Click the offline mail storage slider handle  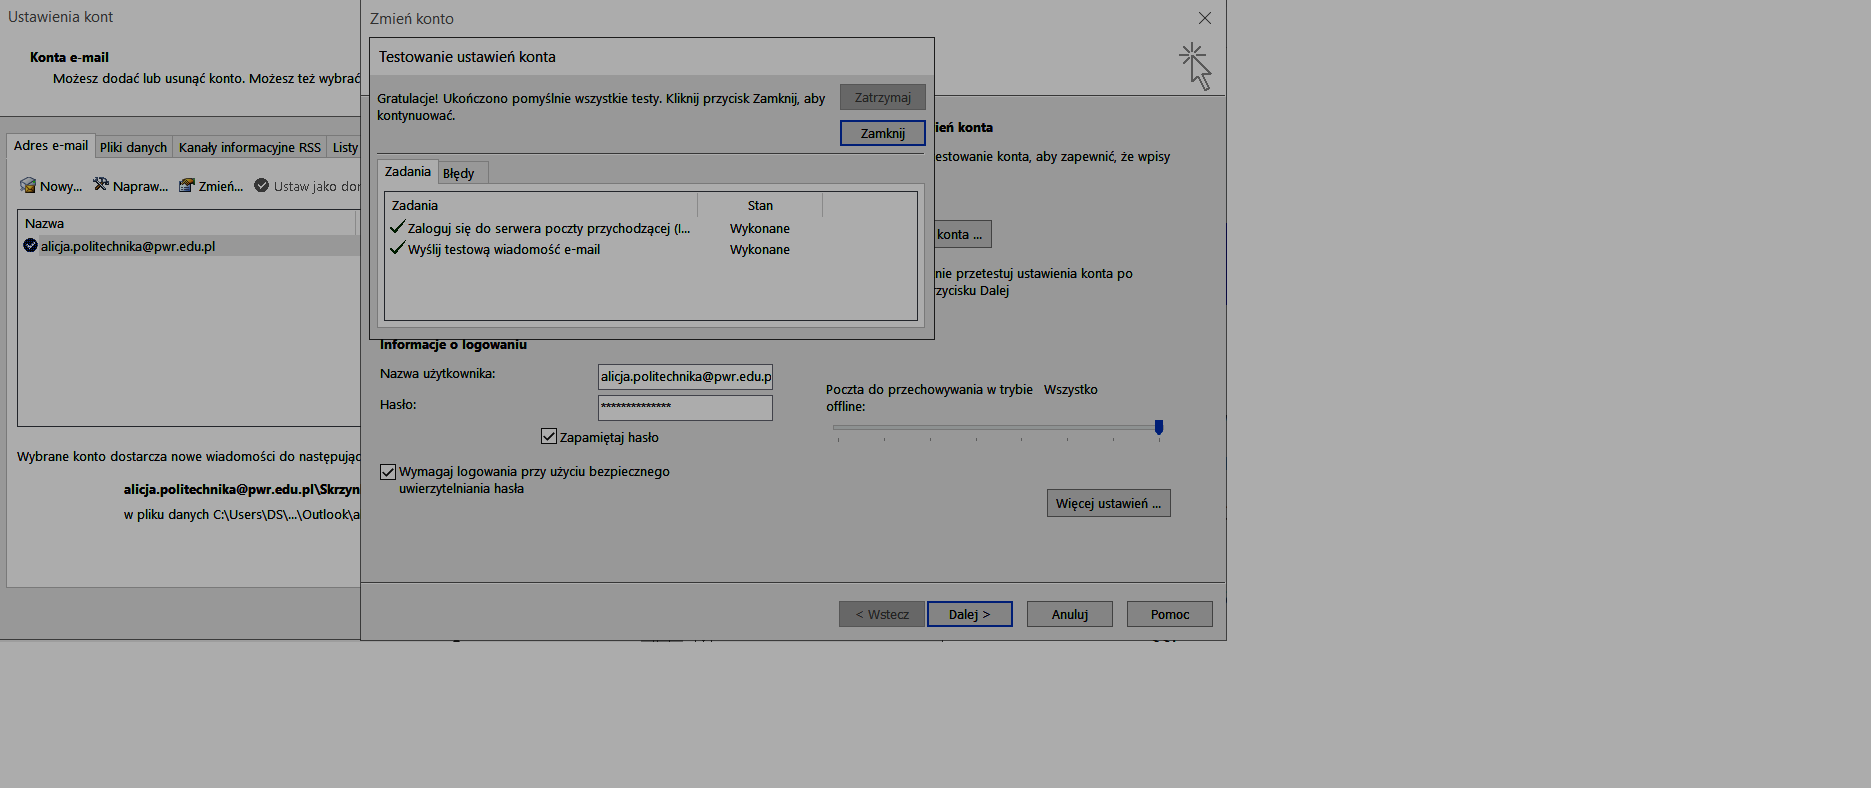click(x=1159, y=427)
